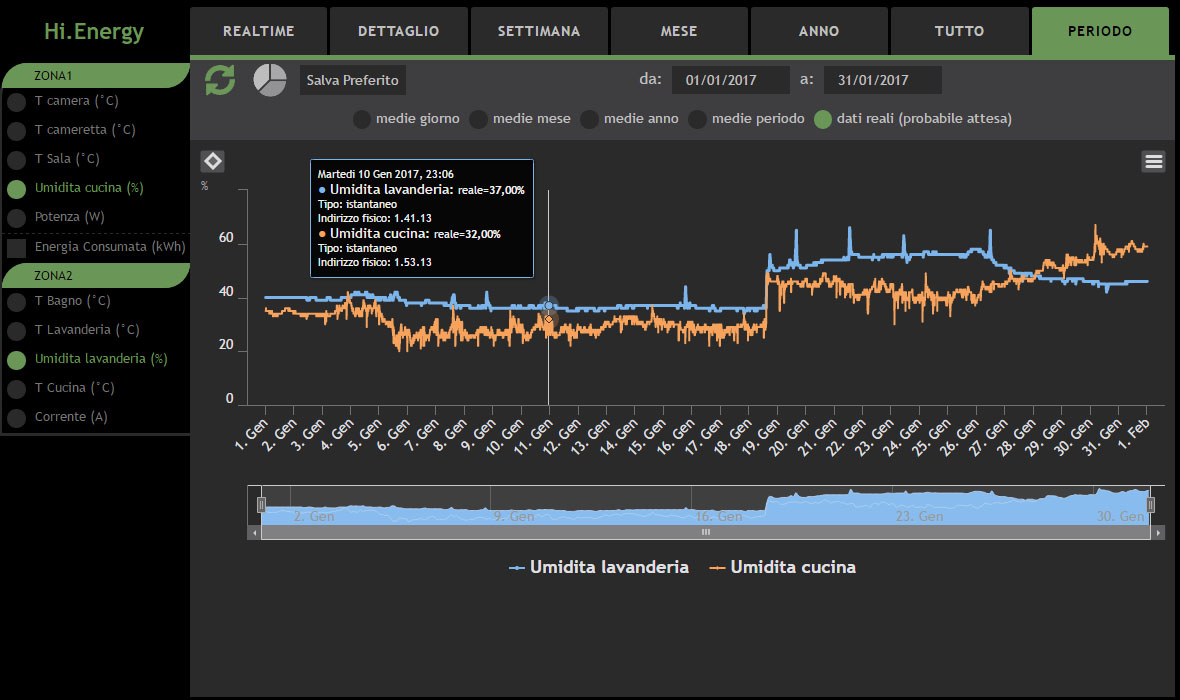Viewport: 1180px width, 700px height.
Task: Hide Umidita cucina via chart legend
Action: [783, 568]
